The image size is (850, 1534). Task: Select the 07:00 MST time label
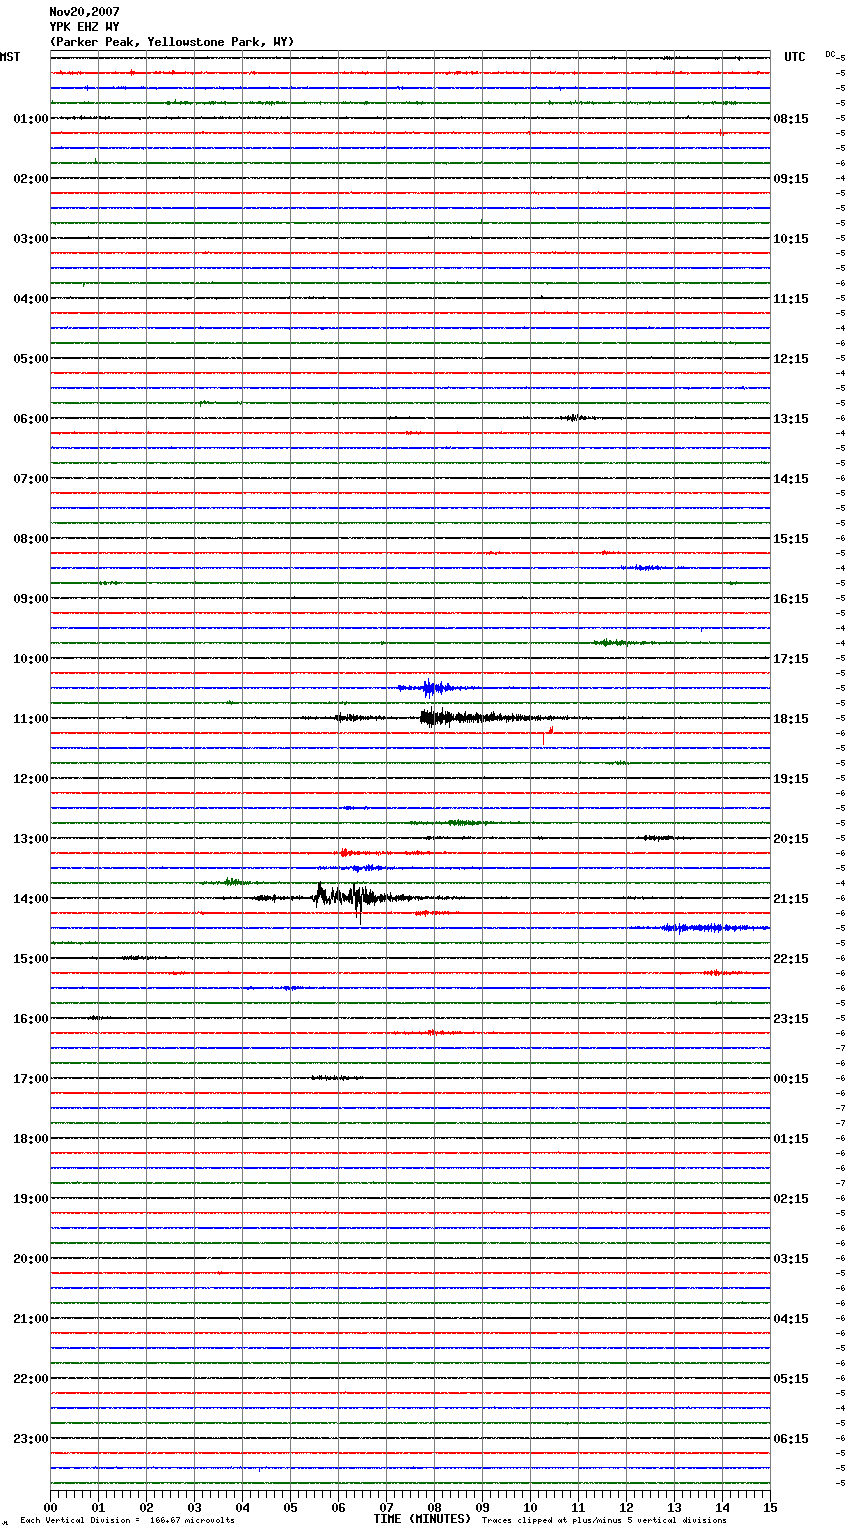pyautogui.click(x=30, y=479)
